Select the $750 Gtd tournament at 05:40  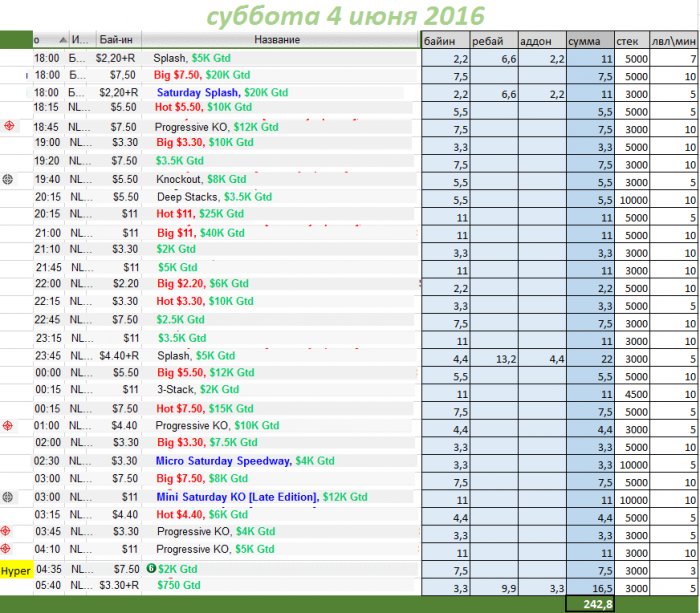(179, 585)
